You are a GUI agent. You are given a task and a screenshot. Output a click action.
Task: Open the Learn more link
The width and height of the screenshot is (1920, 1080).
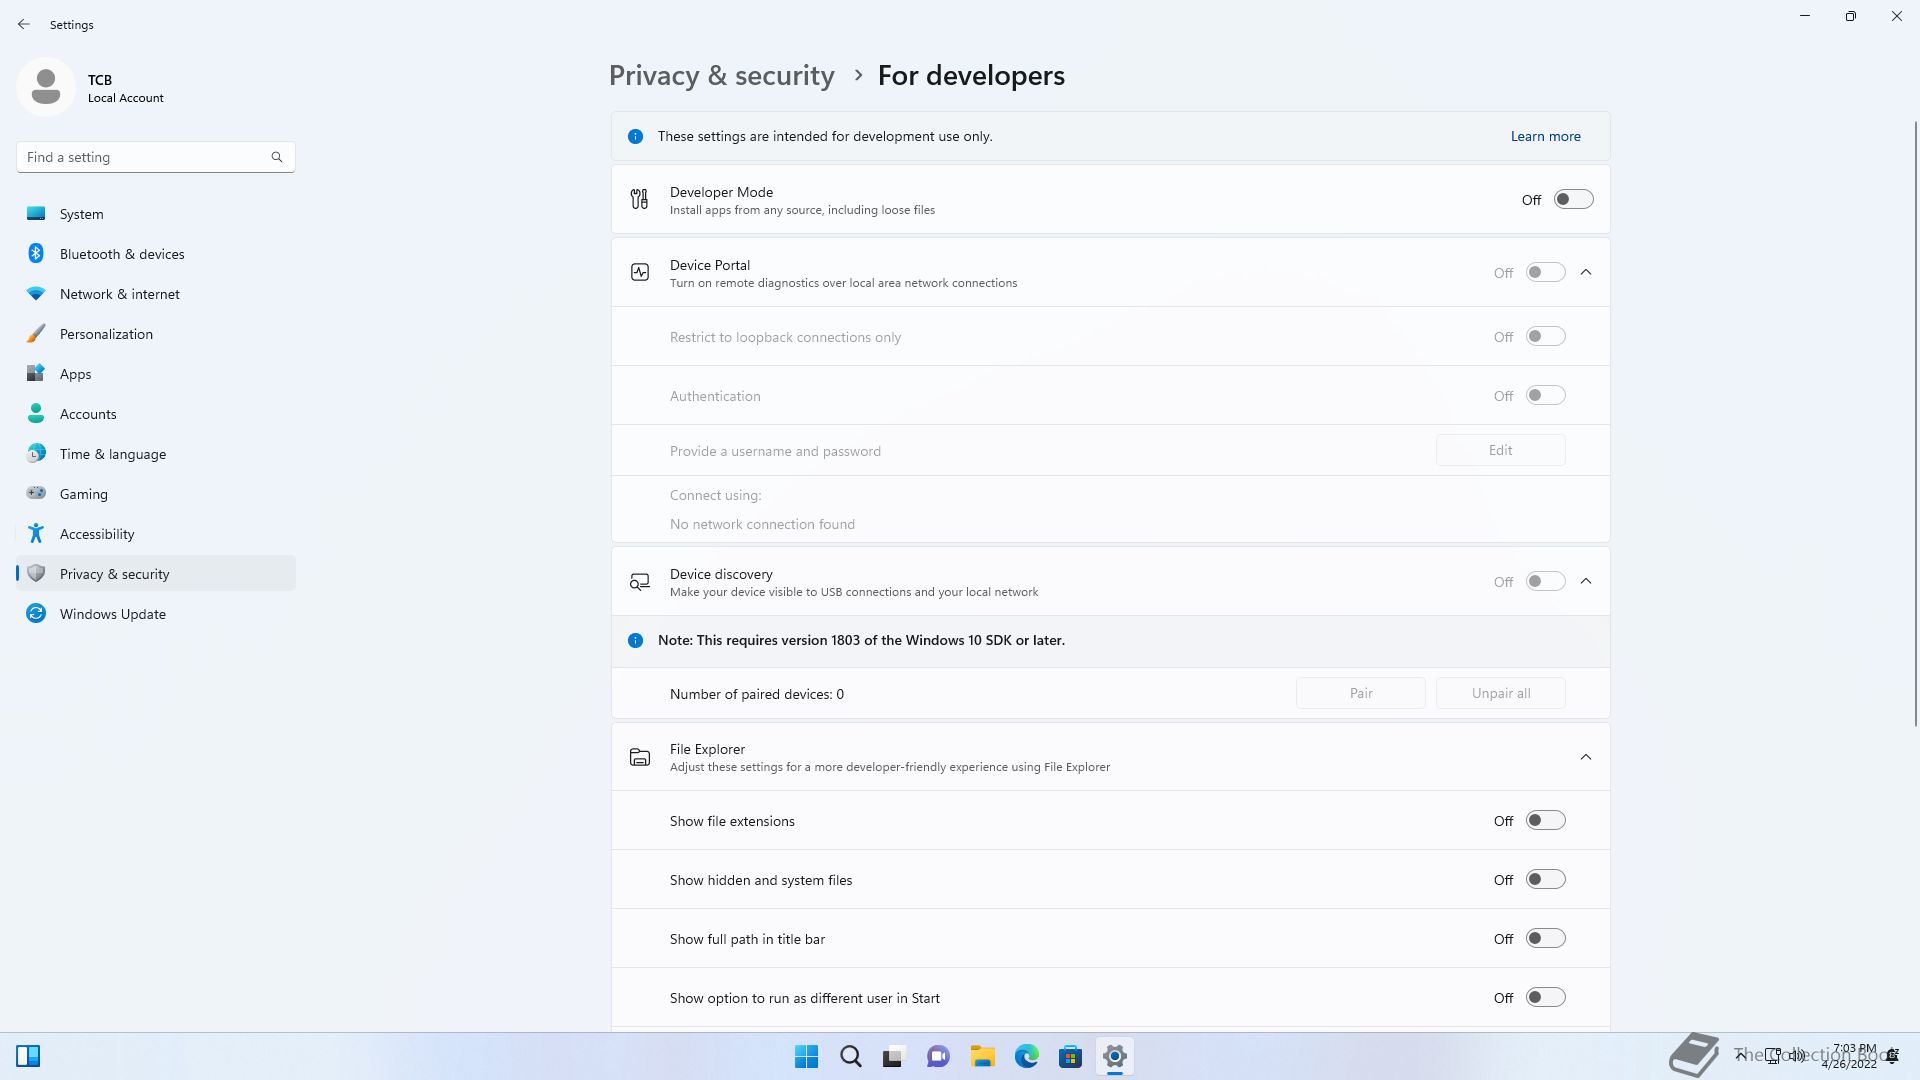1545,136
